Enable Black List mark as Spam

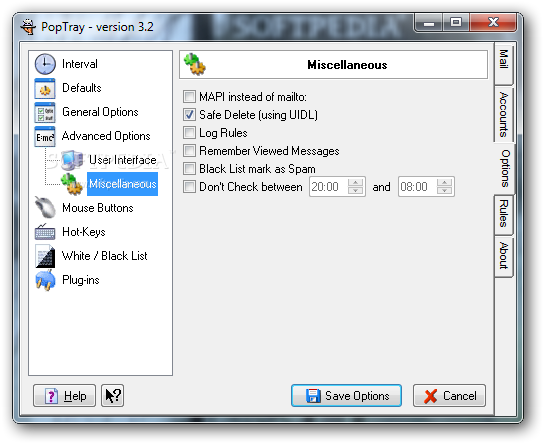[189, 169]
